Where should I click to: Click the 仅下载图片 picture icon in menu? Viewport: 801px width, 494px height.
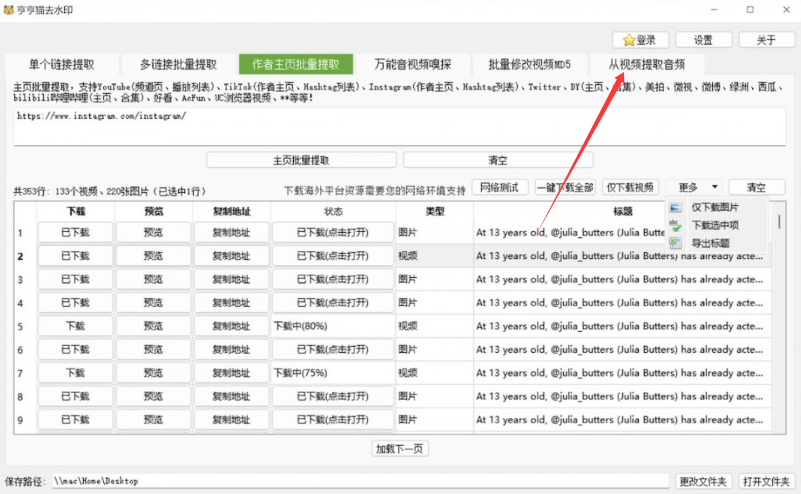(x=676, y=207)
